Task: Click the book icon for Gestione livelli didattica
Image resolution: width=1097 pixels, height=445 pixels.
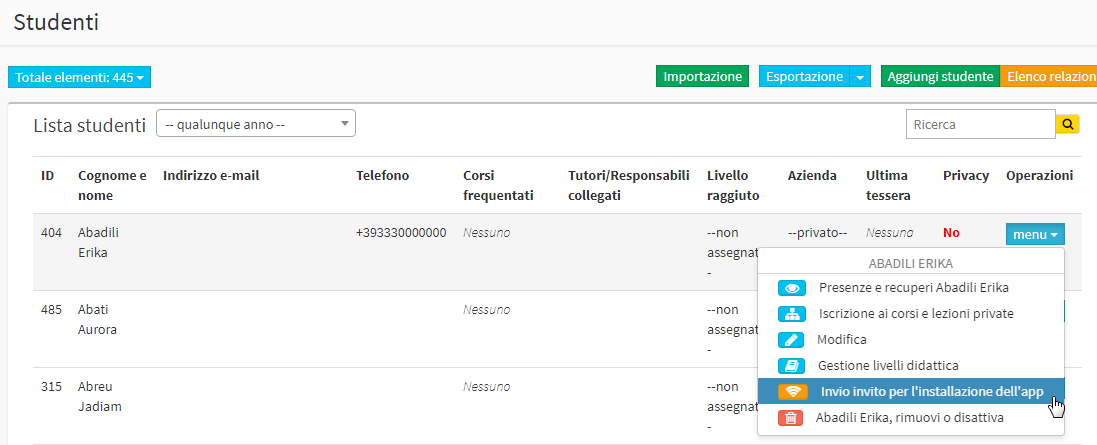Action: [792, 365]
